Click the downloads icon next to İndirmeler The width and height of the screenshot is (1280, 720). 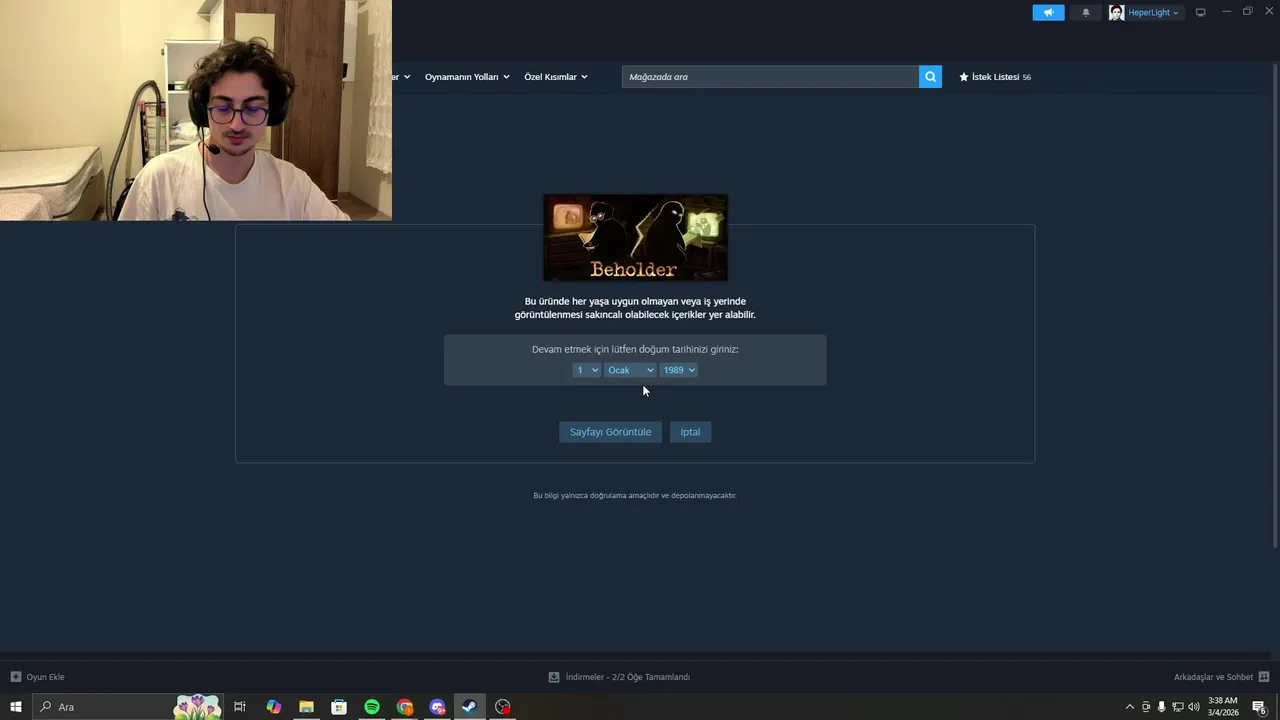click(x=554, y=677)
